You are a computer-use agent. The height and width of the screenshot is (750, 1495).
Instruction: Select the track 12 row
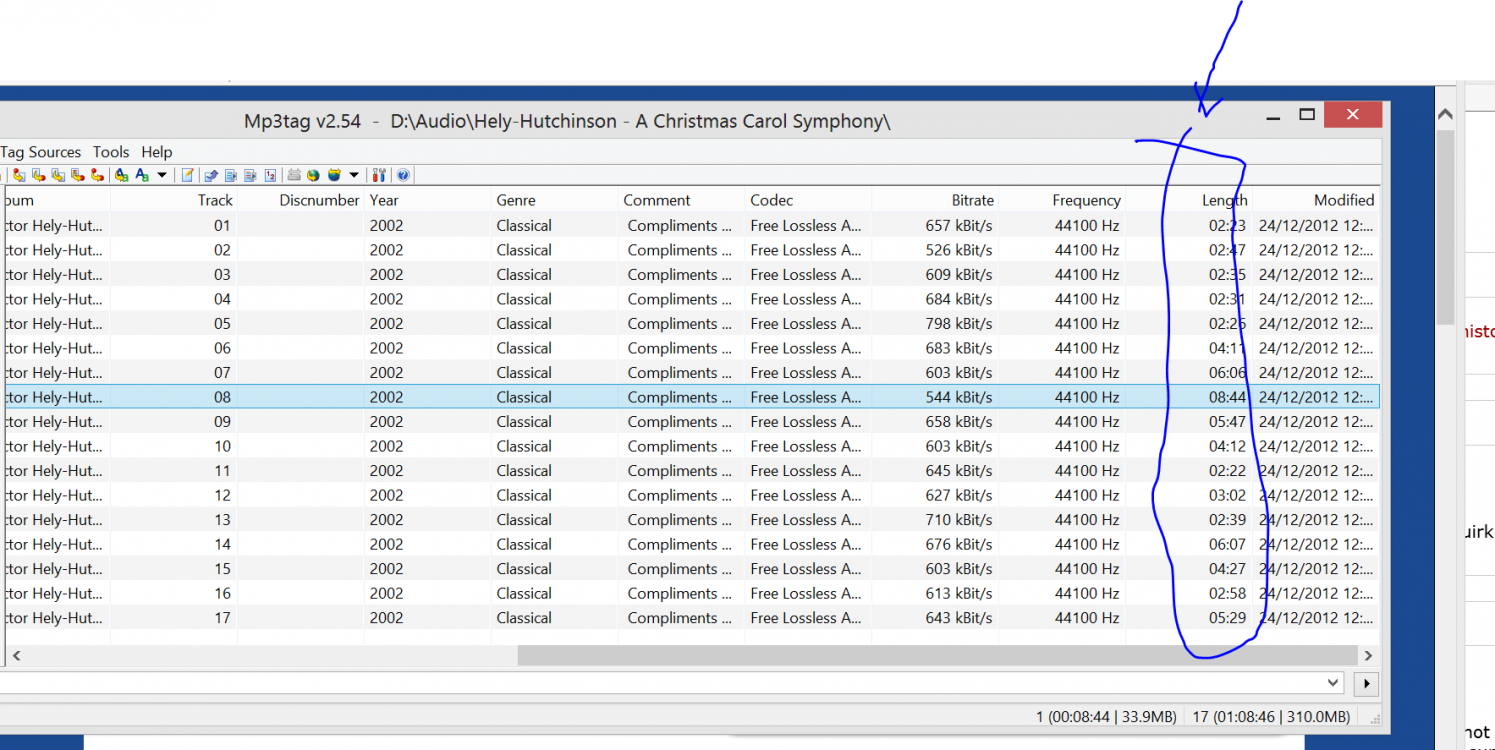tap(600, 495)
